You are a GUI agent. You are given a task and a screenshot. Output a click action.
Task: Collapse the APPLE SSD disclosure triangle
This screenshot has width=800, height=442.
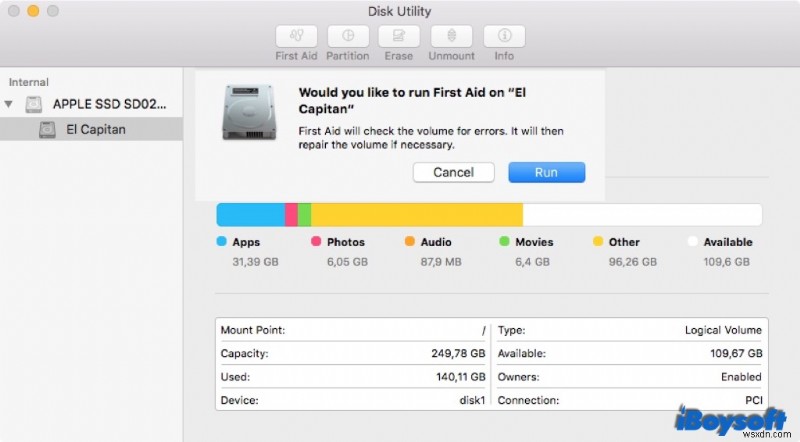click(9, 104)
